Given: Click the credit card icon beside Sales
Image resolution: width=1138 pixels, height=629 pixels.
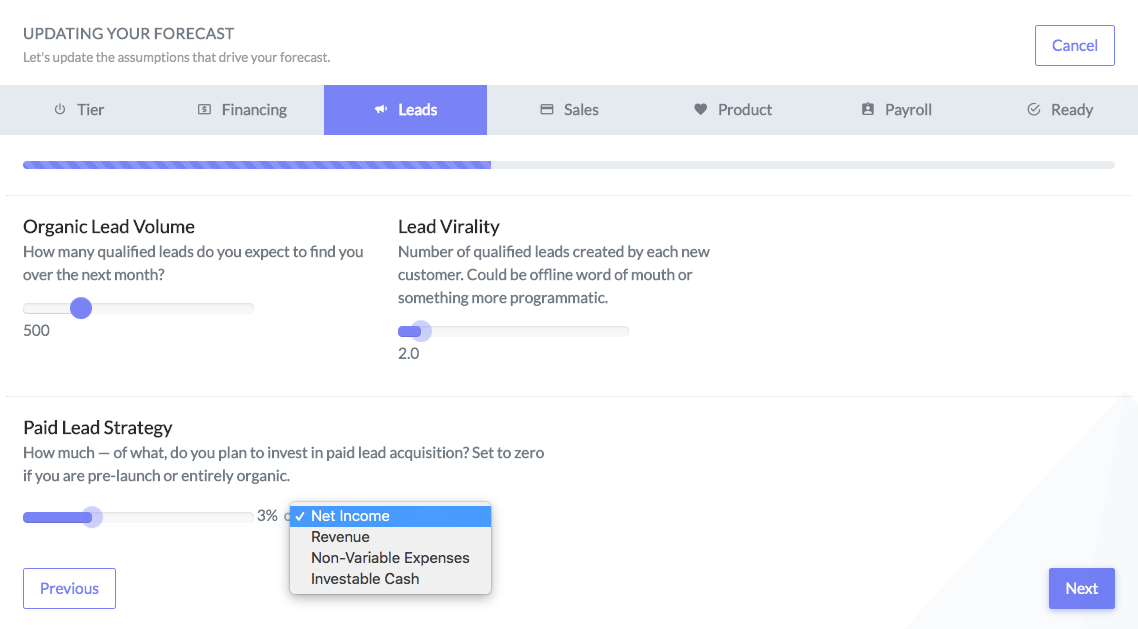Looking at the screenshot, I should [547, 110].
